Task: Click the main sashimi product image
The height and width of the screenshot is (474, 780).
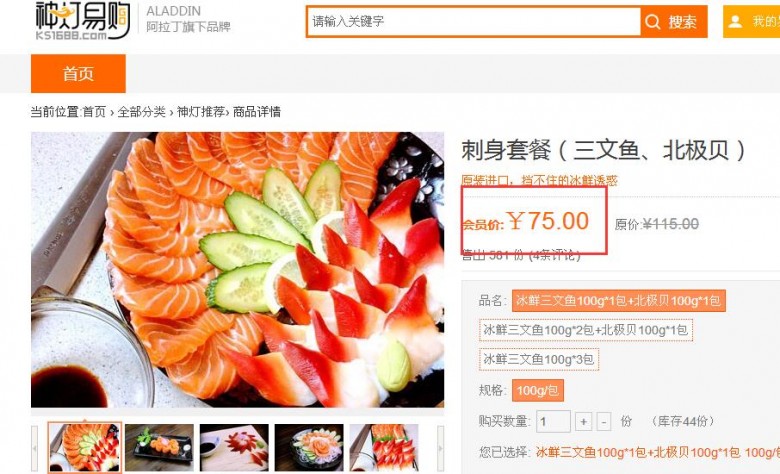Action: pos(237,270)
